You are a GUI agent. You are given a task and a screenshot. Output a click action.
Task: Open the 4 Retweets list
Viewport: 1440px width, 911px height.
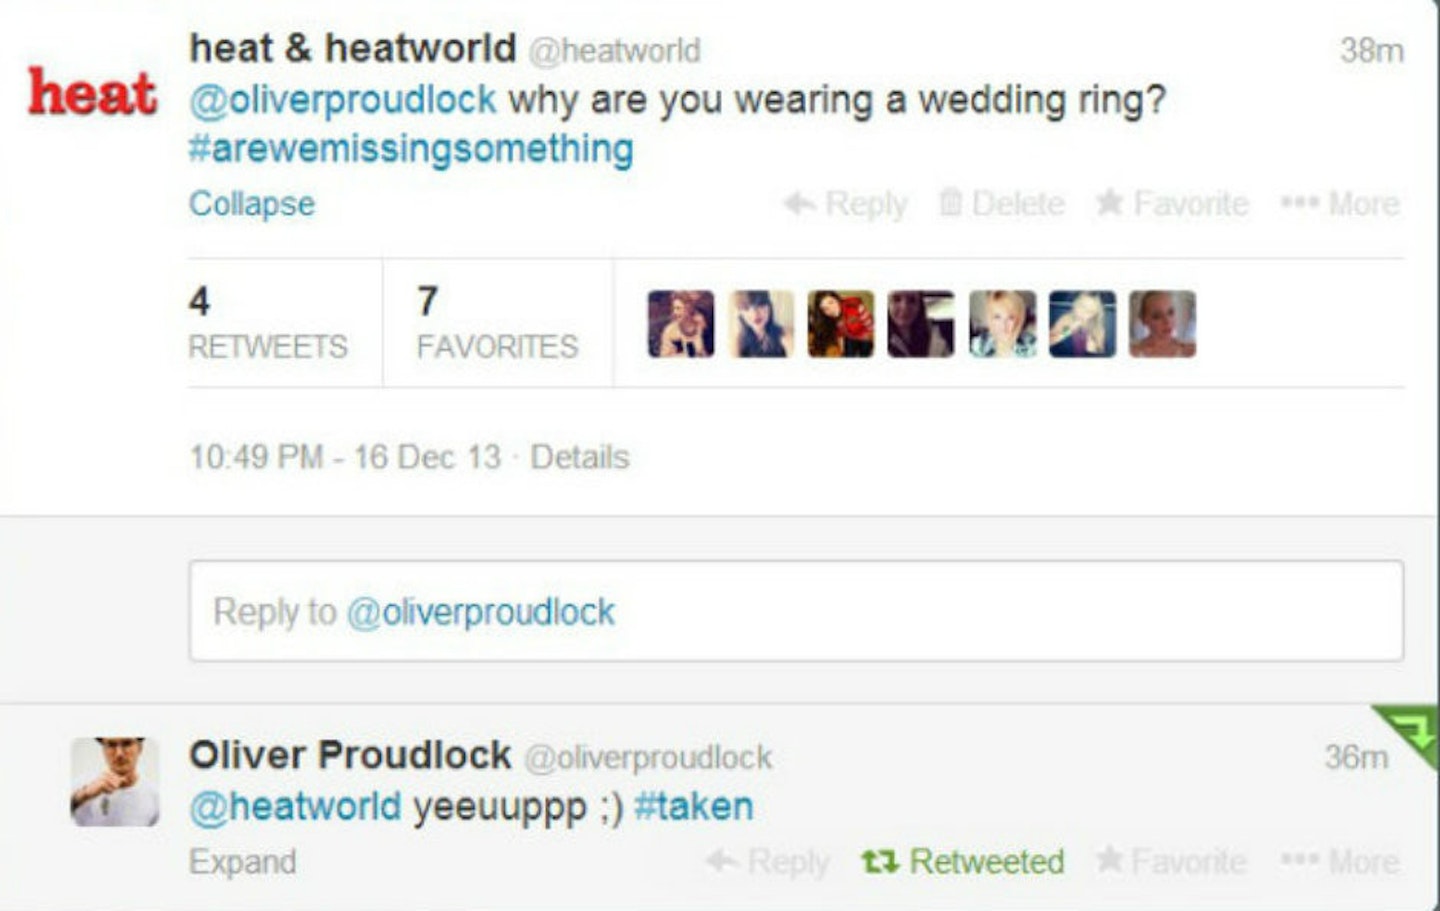[268, 323]
